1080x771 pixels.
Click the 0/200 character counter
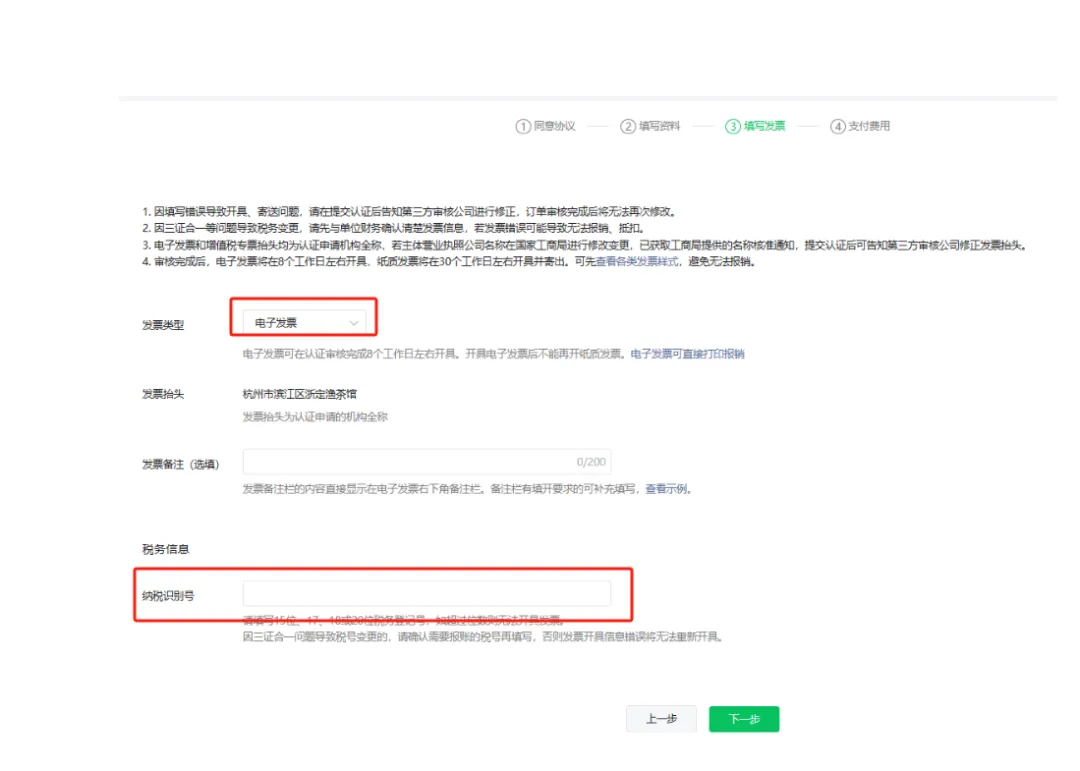pyautogui.click(x=590, y=462)
